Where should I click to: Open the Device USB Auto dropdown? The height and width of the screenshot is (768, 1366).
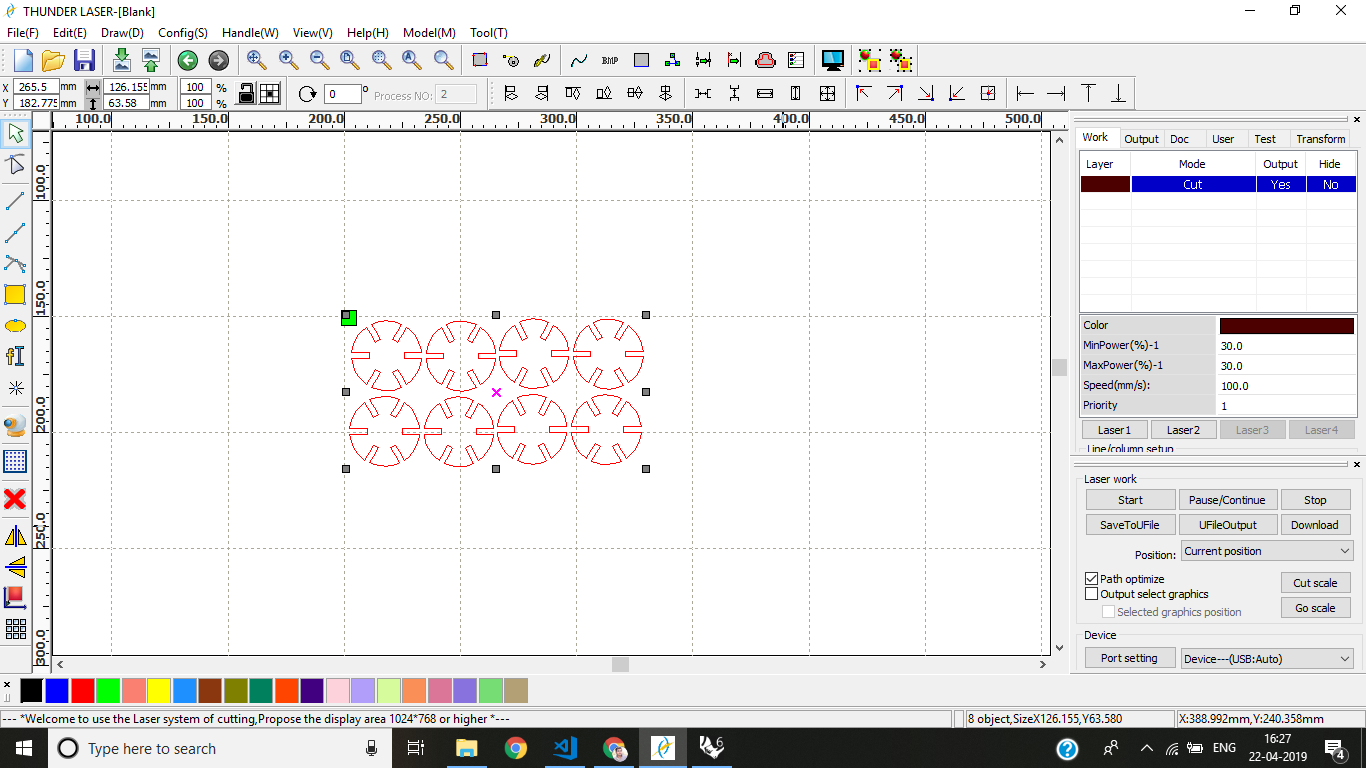(1267, 659)
